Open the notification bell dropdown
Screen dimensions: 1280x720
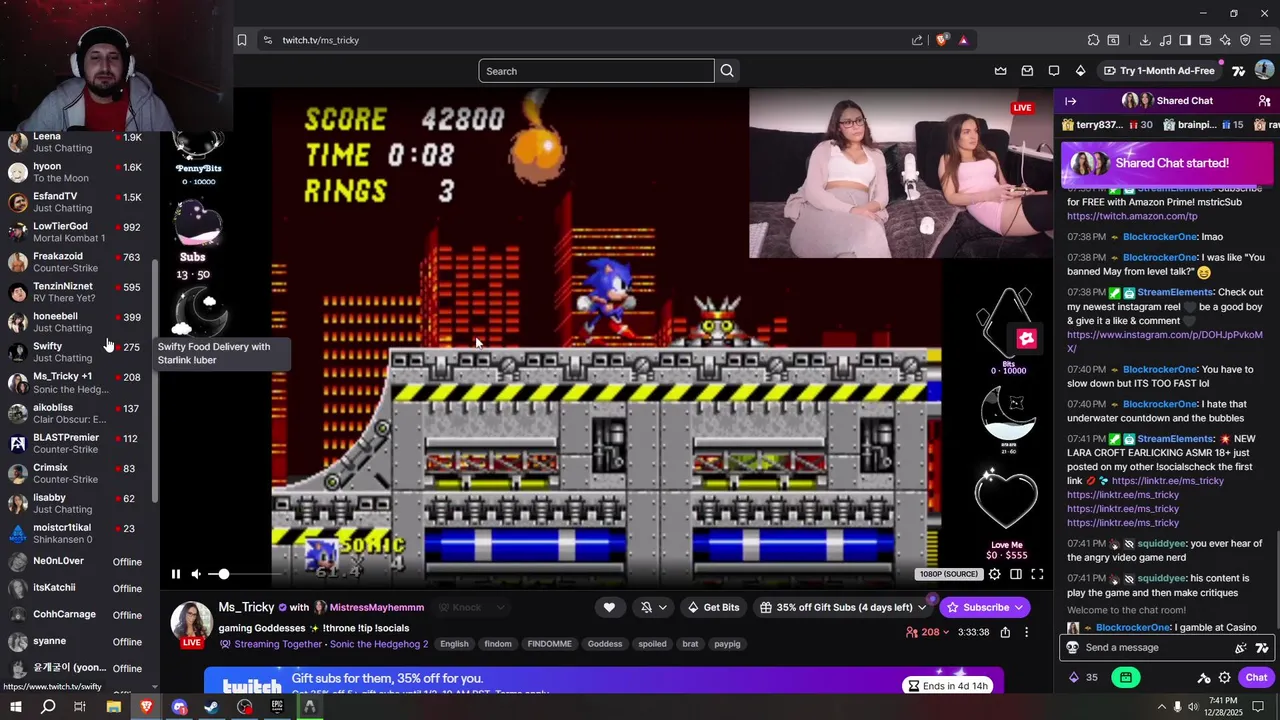654,607
